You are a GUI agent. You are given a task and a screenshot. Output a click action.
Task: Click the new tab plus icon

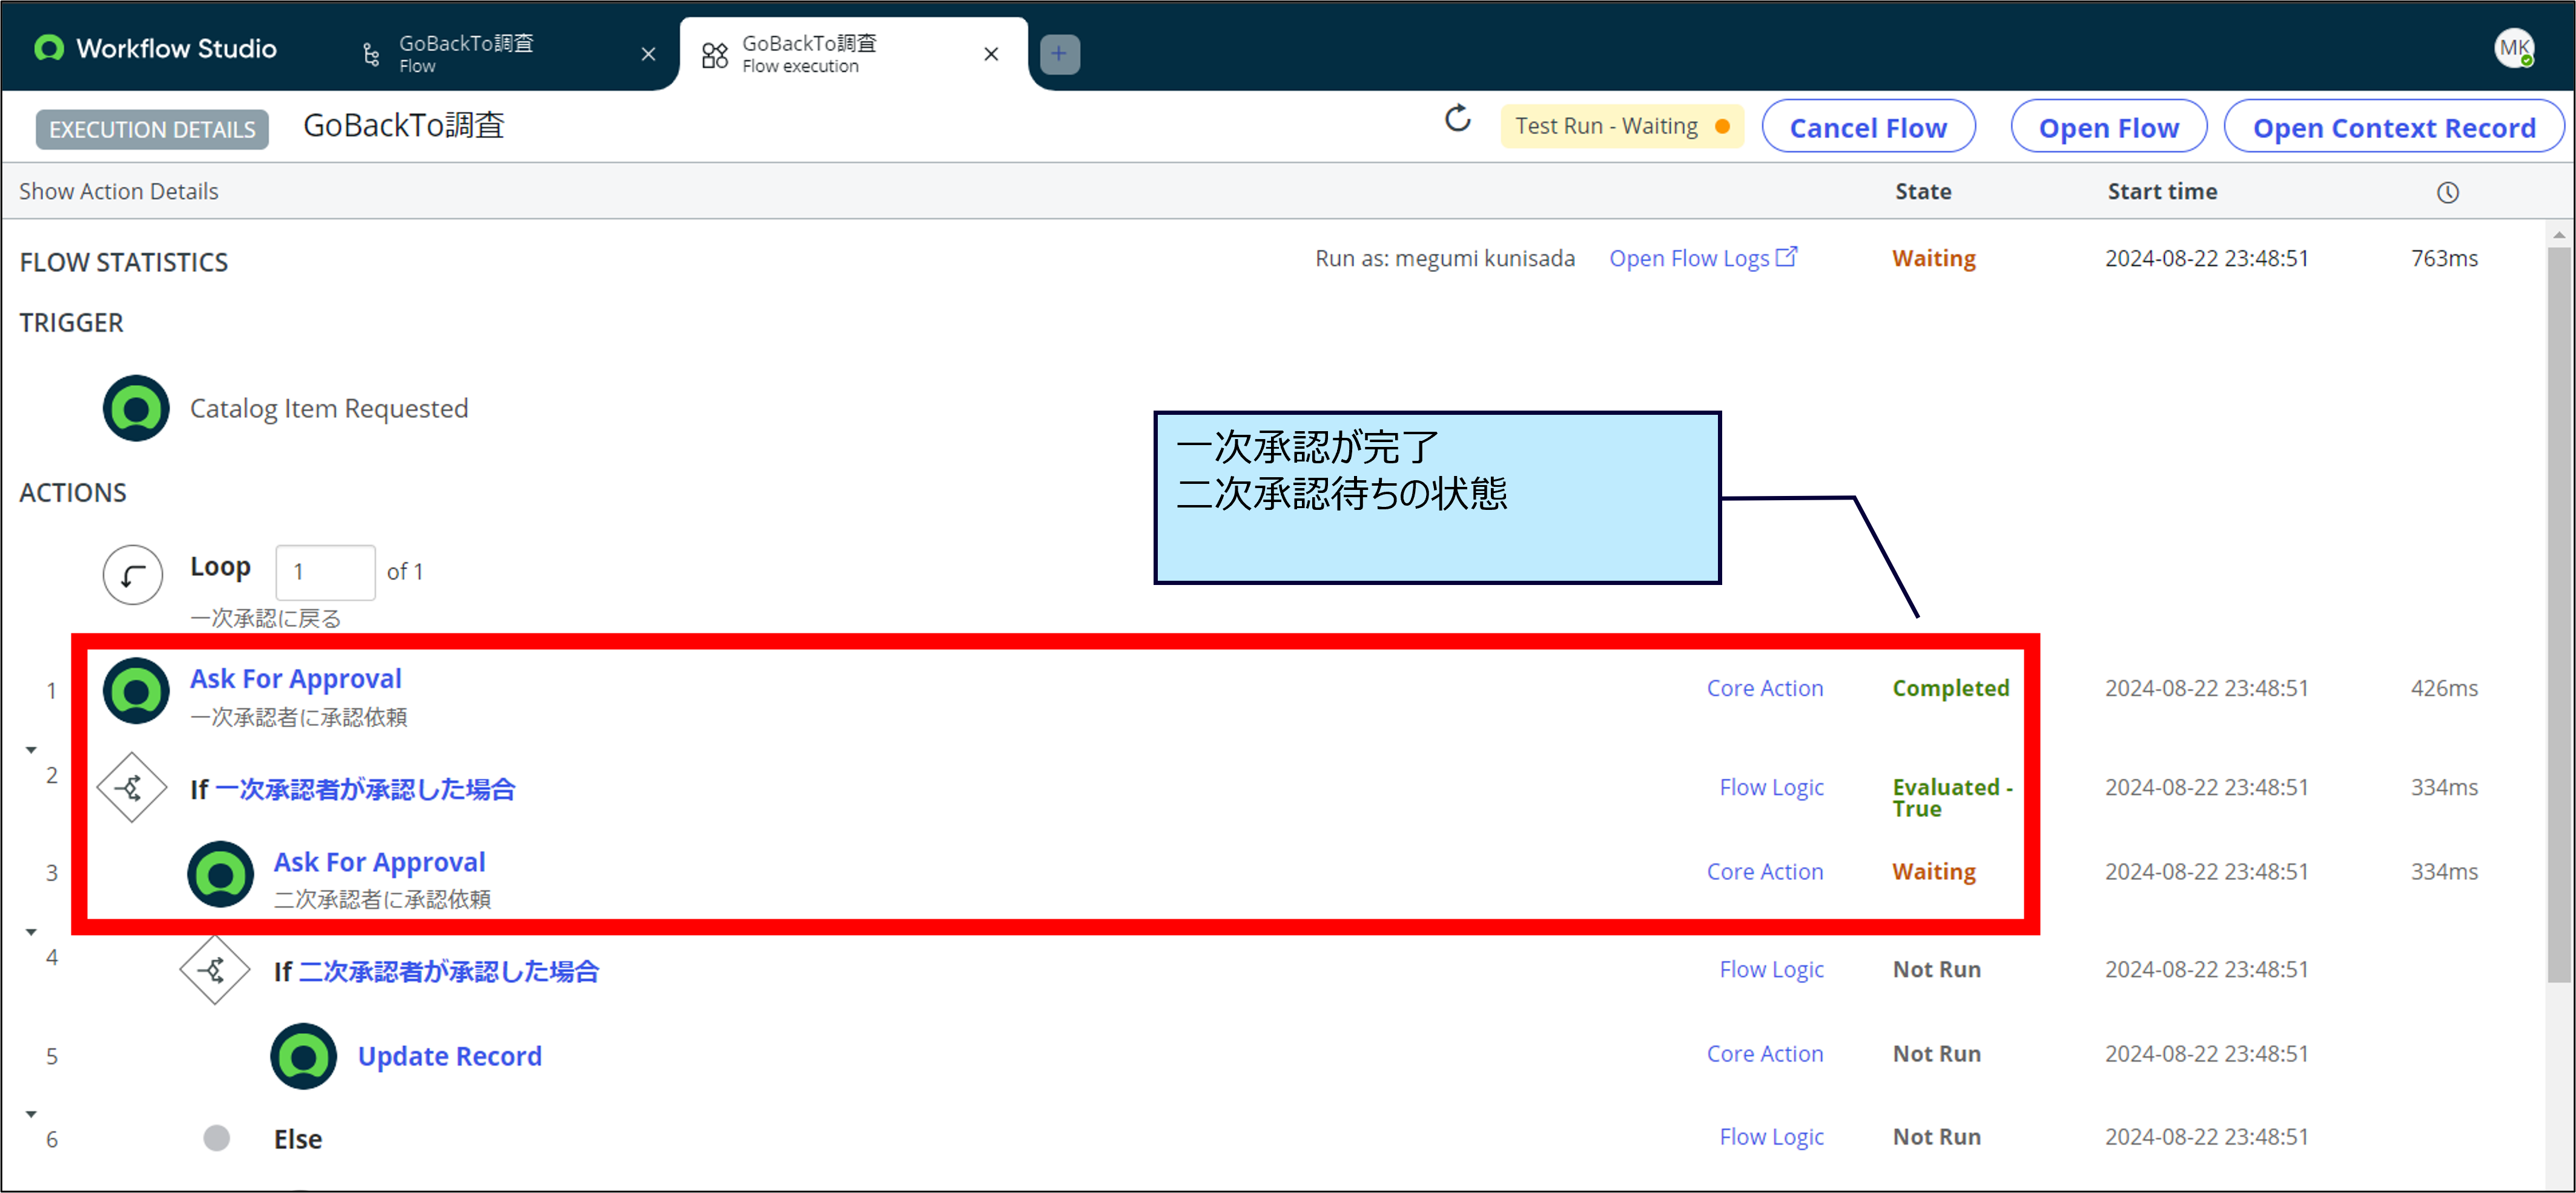[x=1059, y=54]
